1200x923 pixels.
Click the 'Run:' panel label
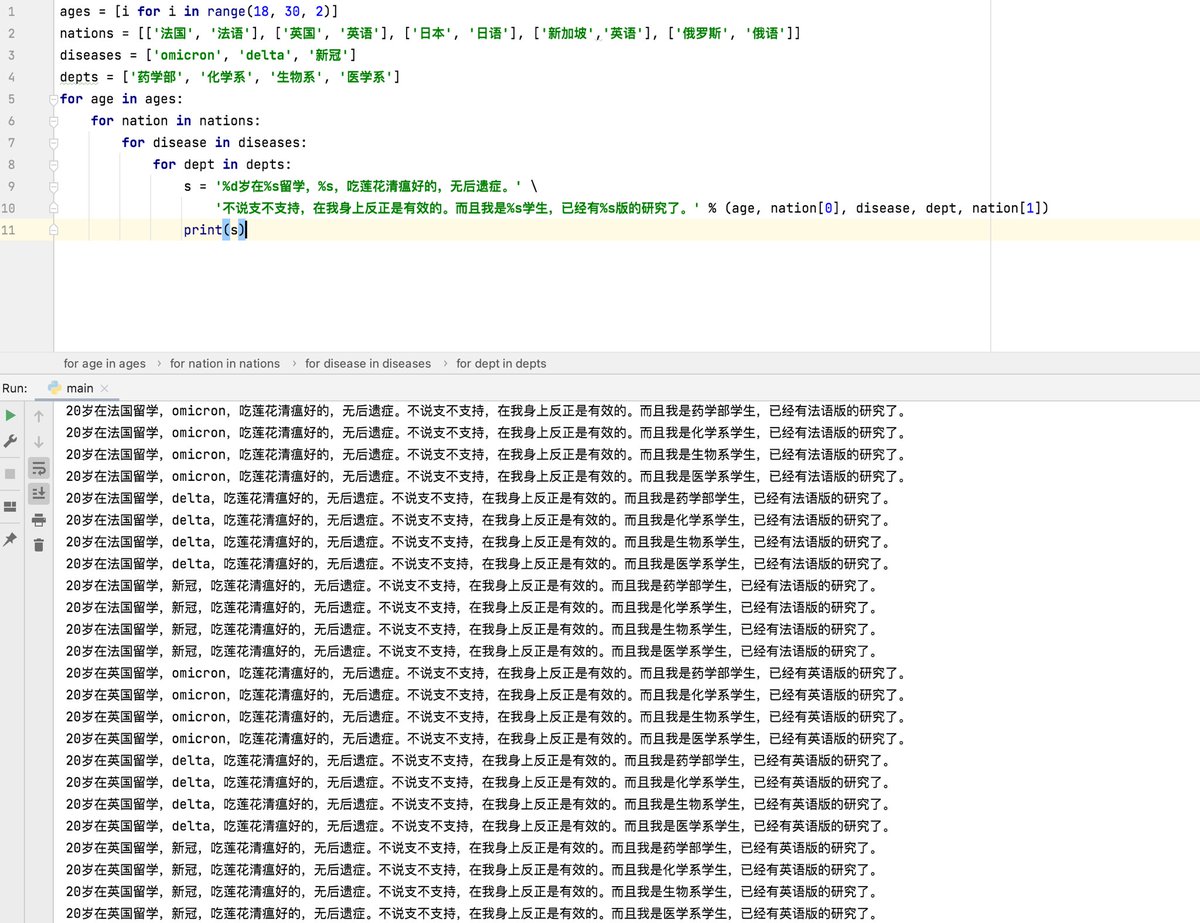(14, 388)
